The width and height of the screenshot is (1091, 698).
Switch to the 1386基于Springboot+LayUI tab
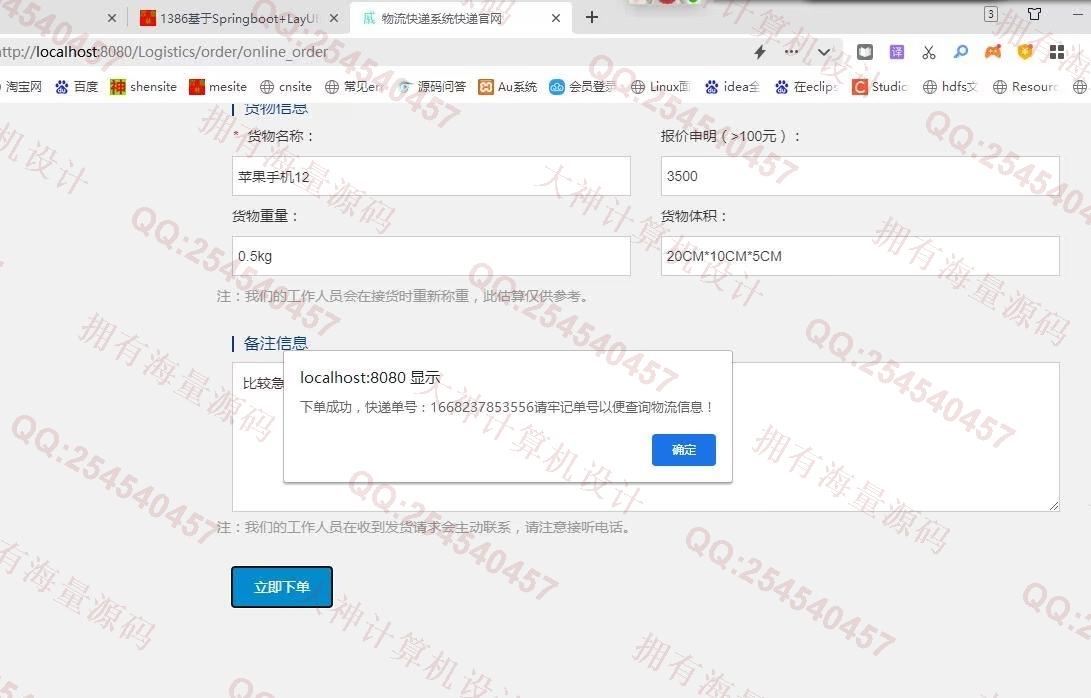coord(239,18)
